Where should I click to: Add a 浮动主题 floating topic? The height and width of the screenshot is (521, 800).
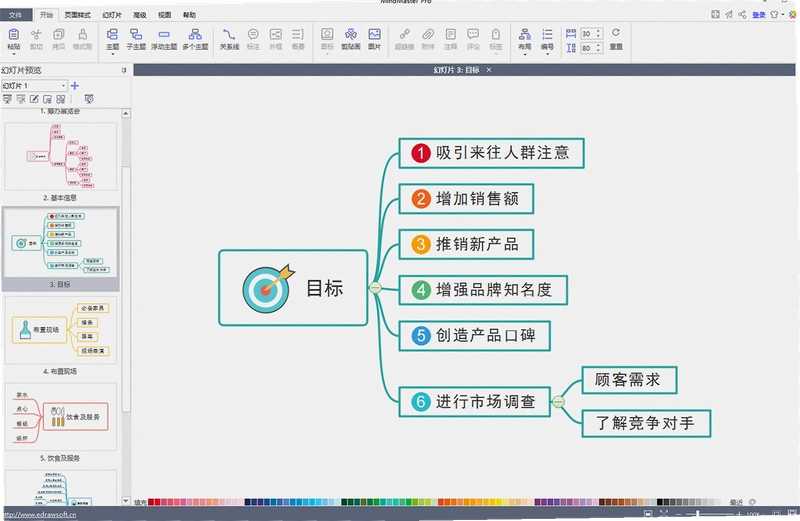(164, 39)
